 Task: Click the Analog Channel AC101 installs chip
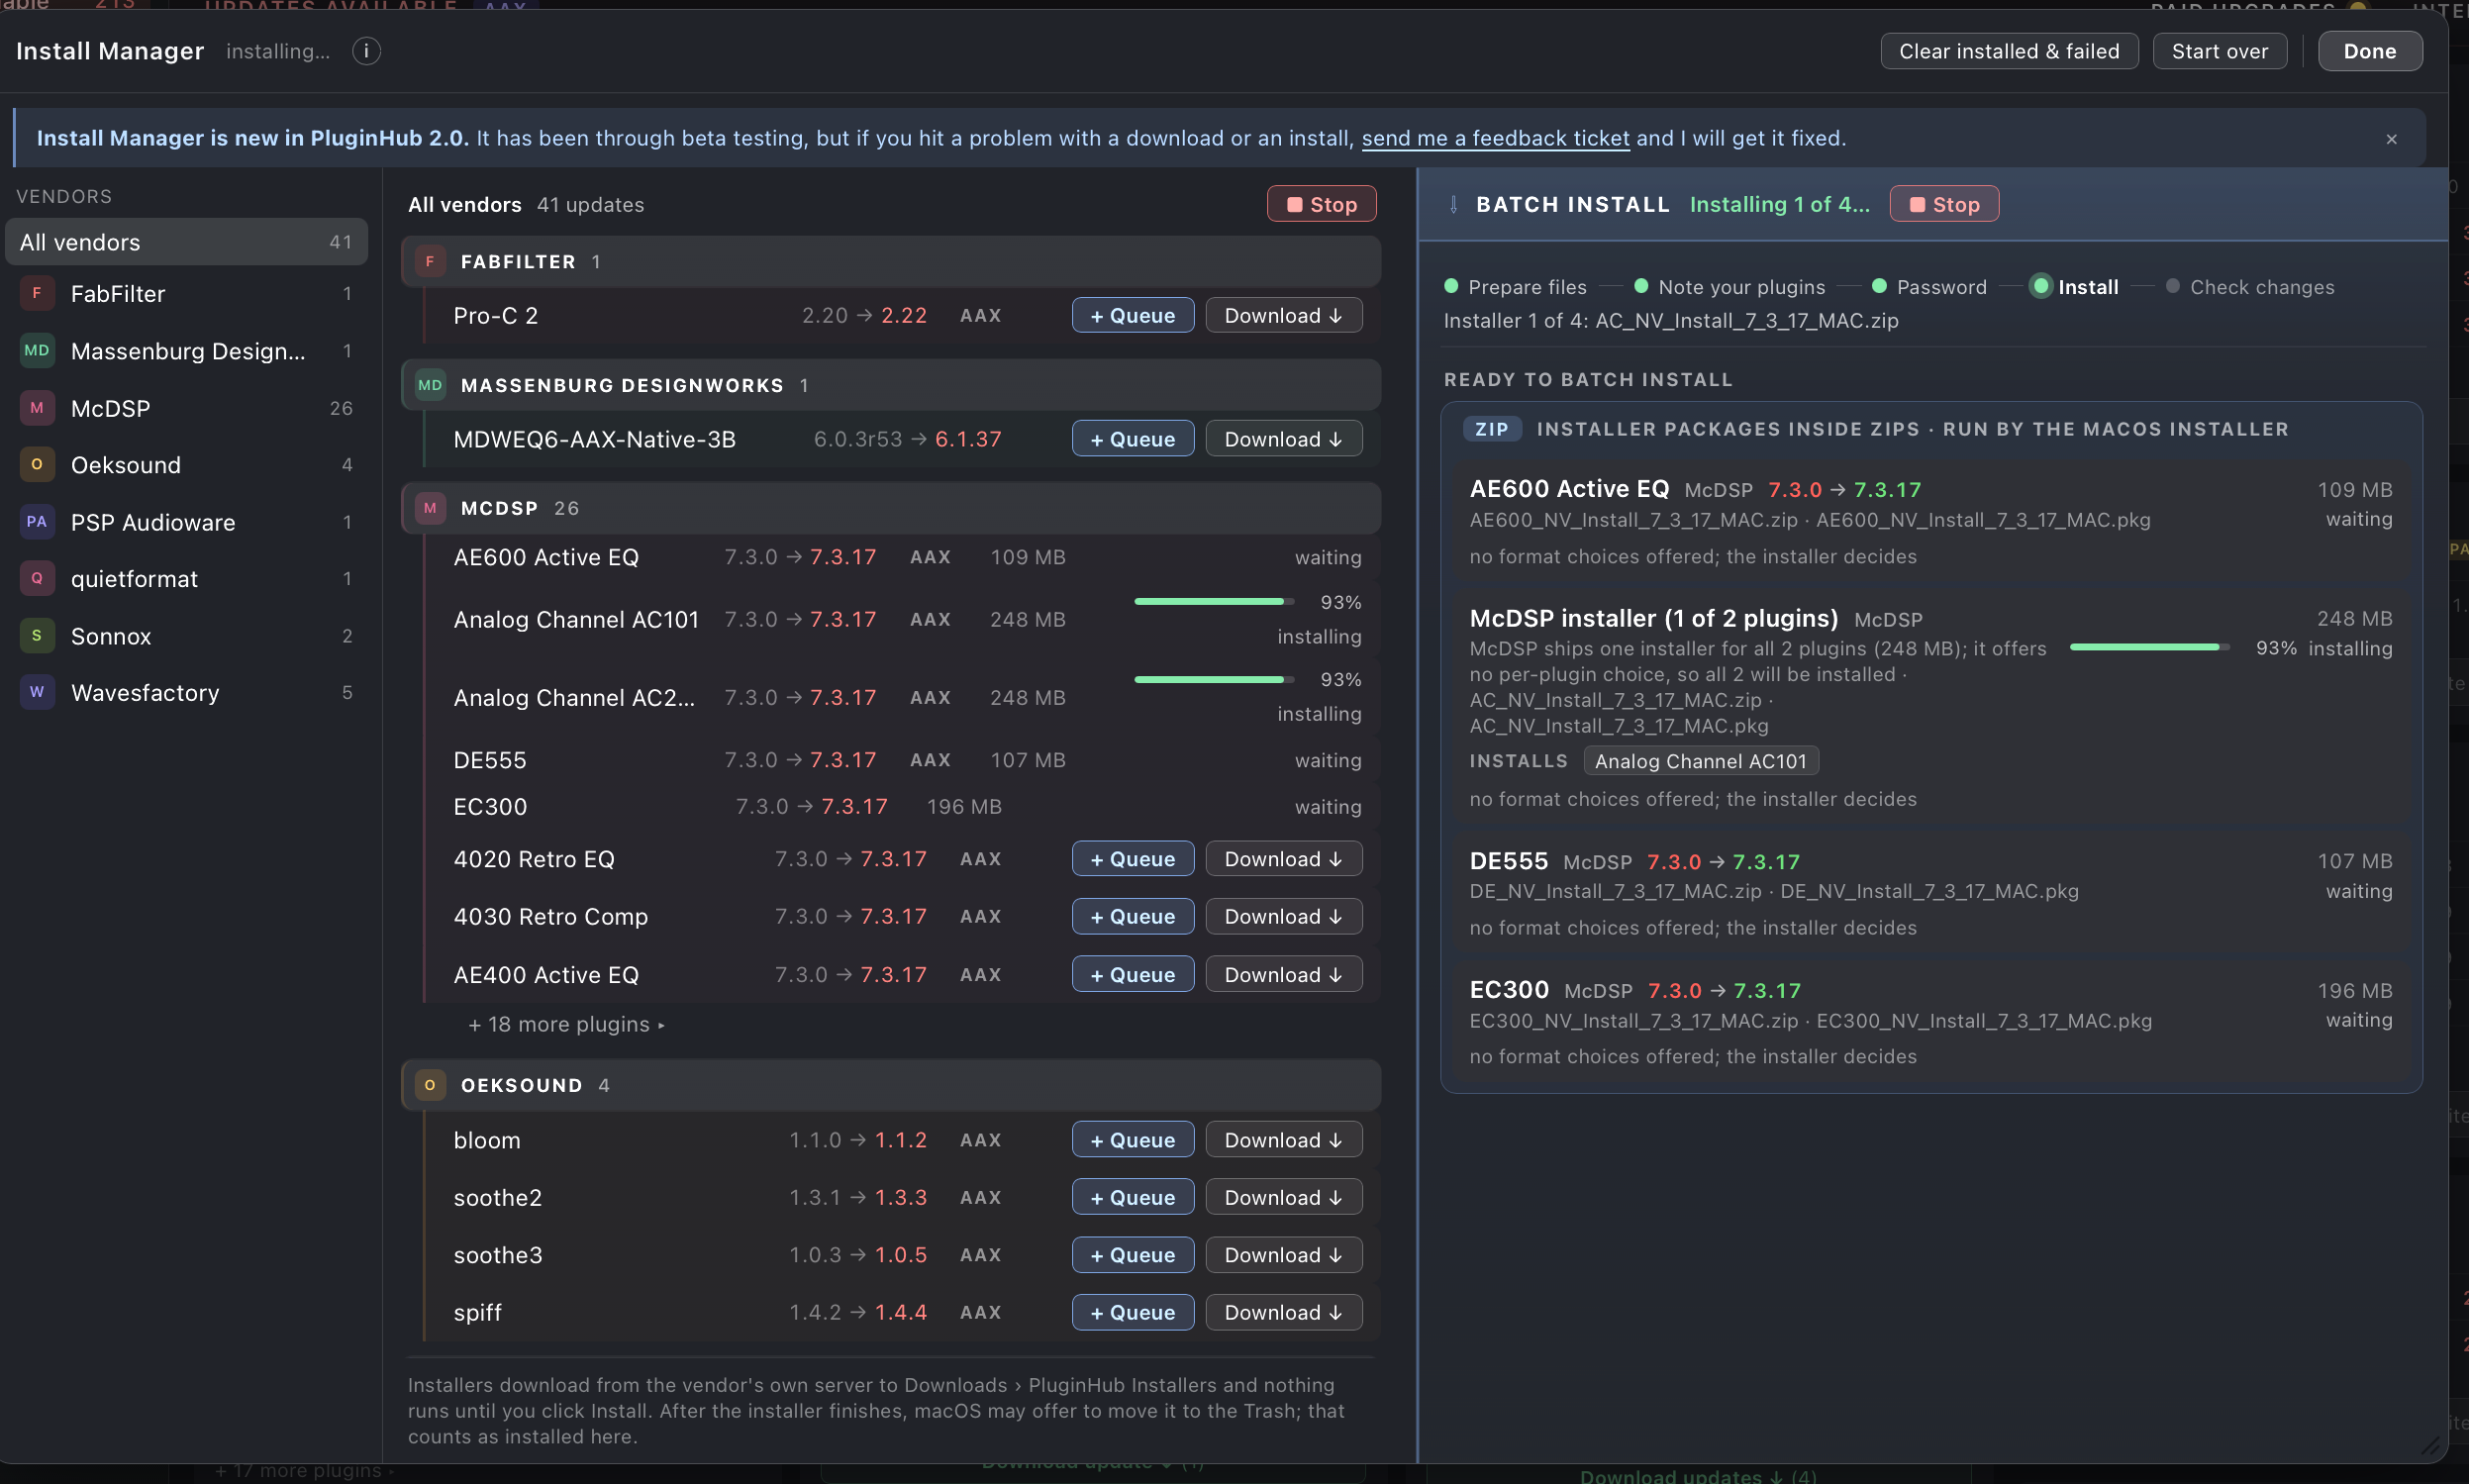(x=1700, y=761)
